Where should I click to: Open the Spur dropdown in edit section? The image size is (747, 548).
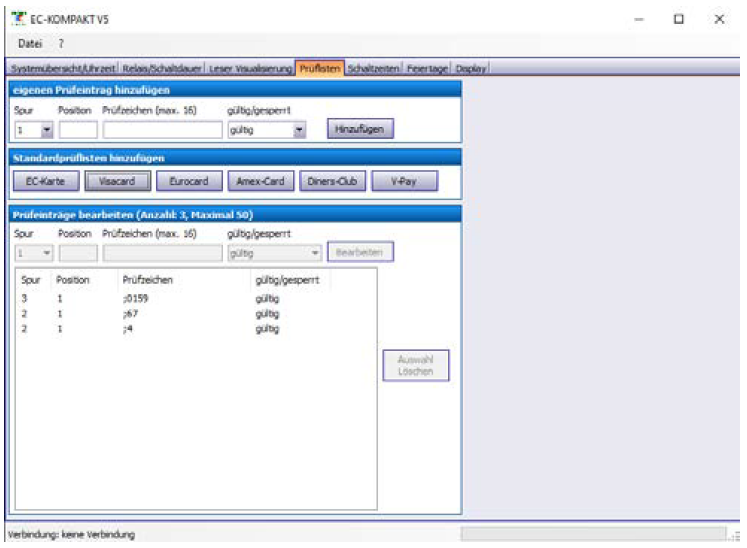click(x=33, y=253)
